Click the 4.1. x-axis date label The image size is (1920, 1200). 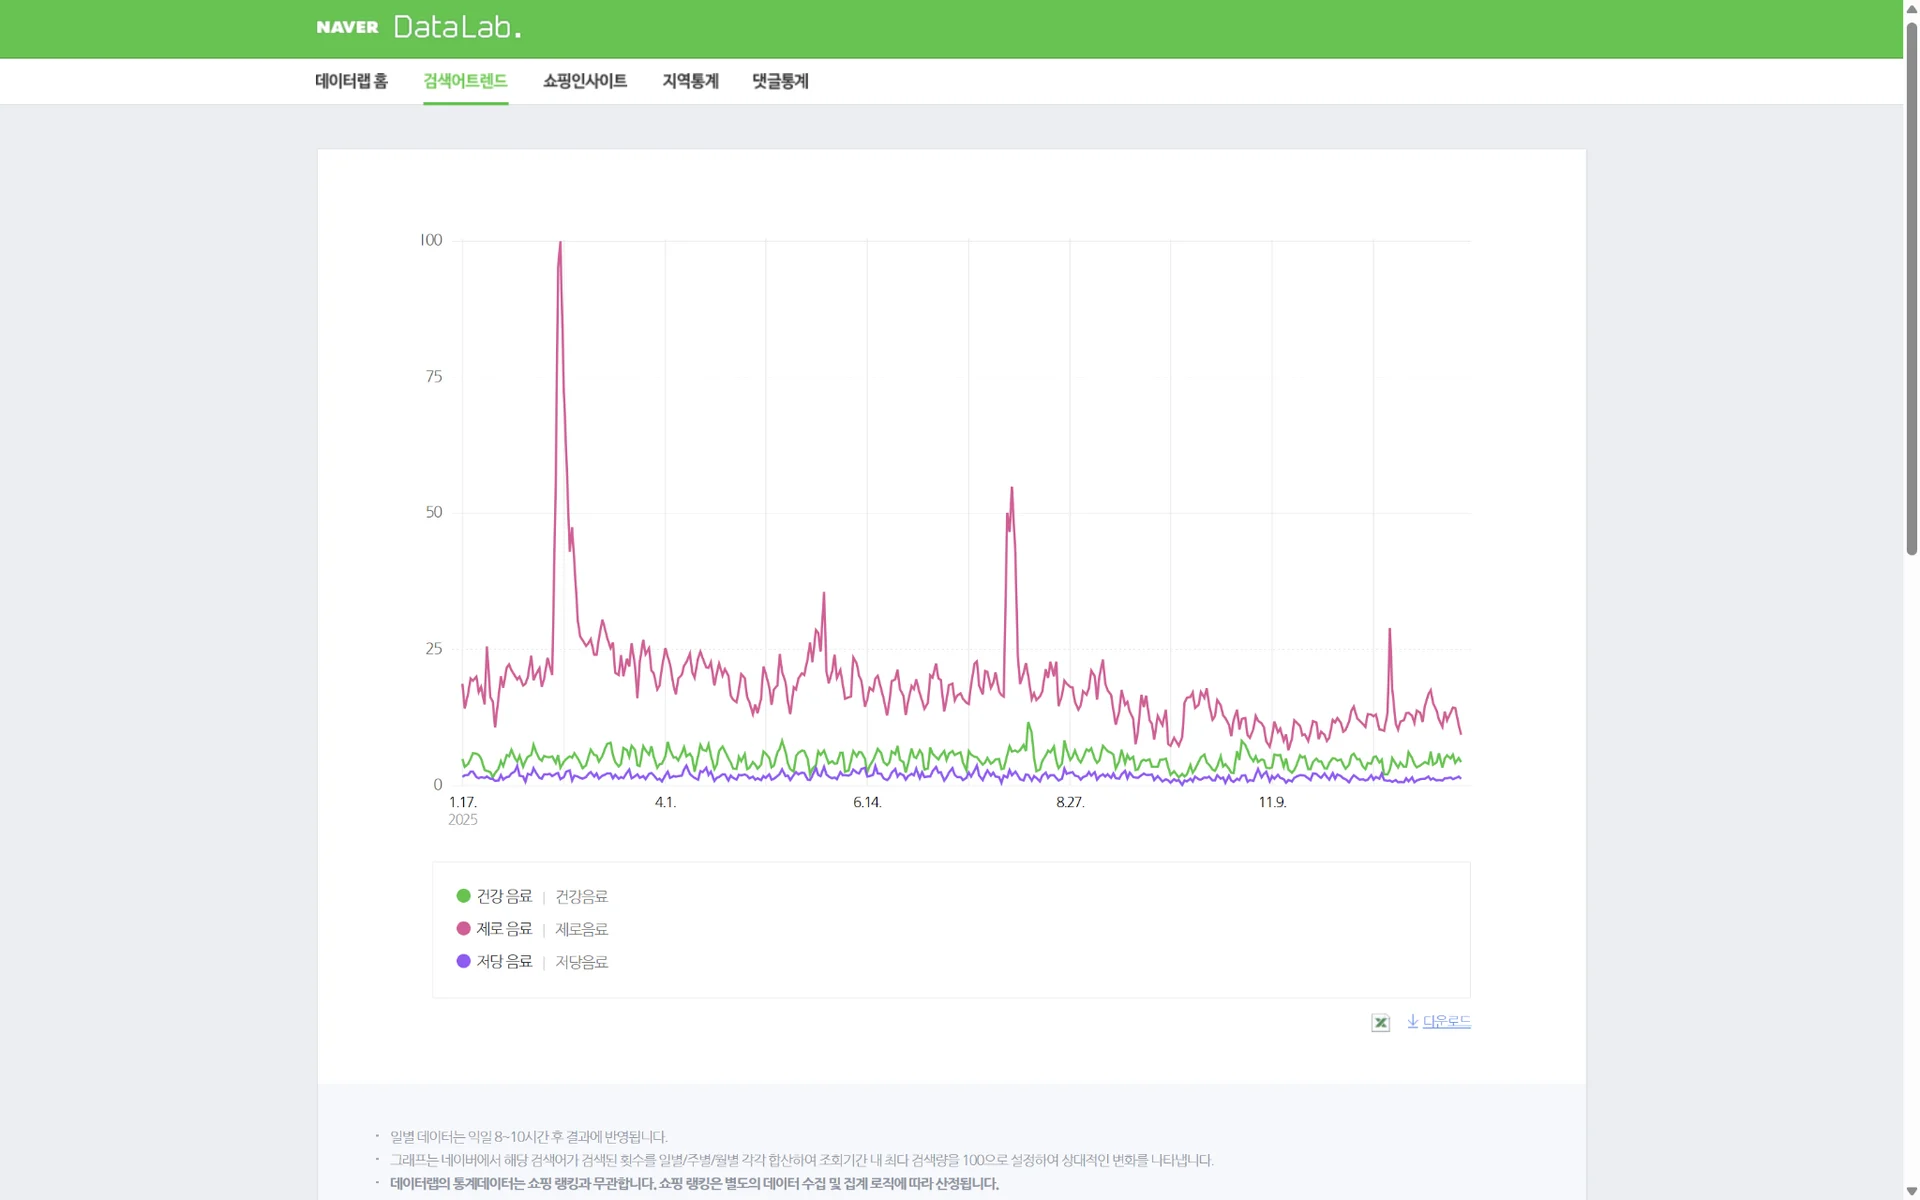[x=665, y=802]
